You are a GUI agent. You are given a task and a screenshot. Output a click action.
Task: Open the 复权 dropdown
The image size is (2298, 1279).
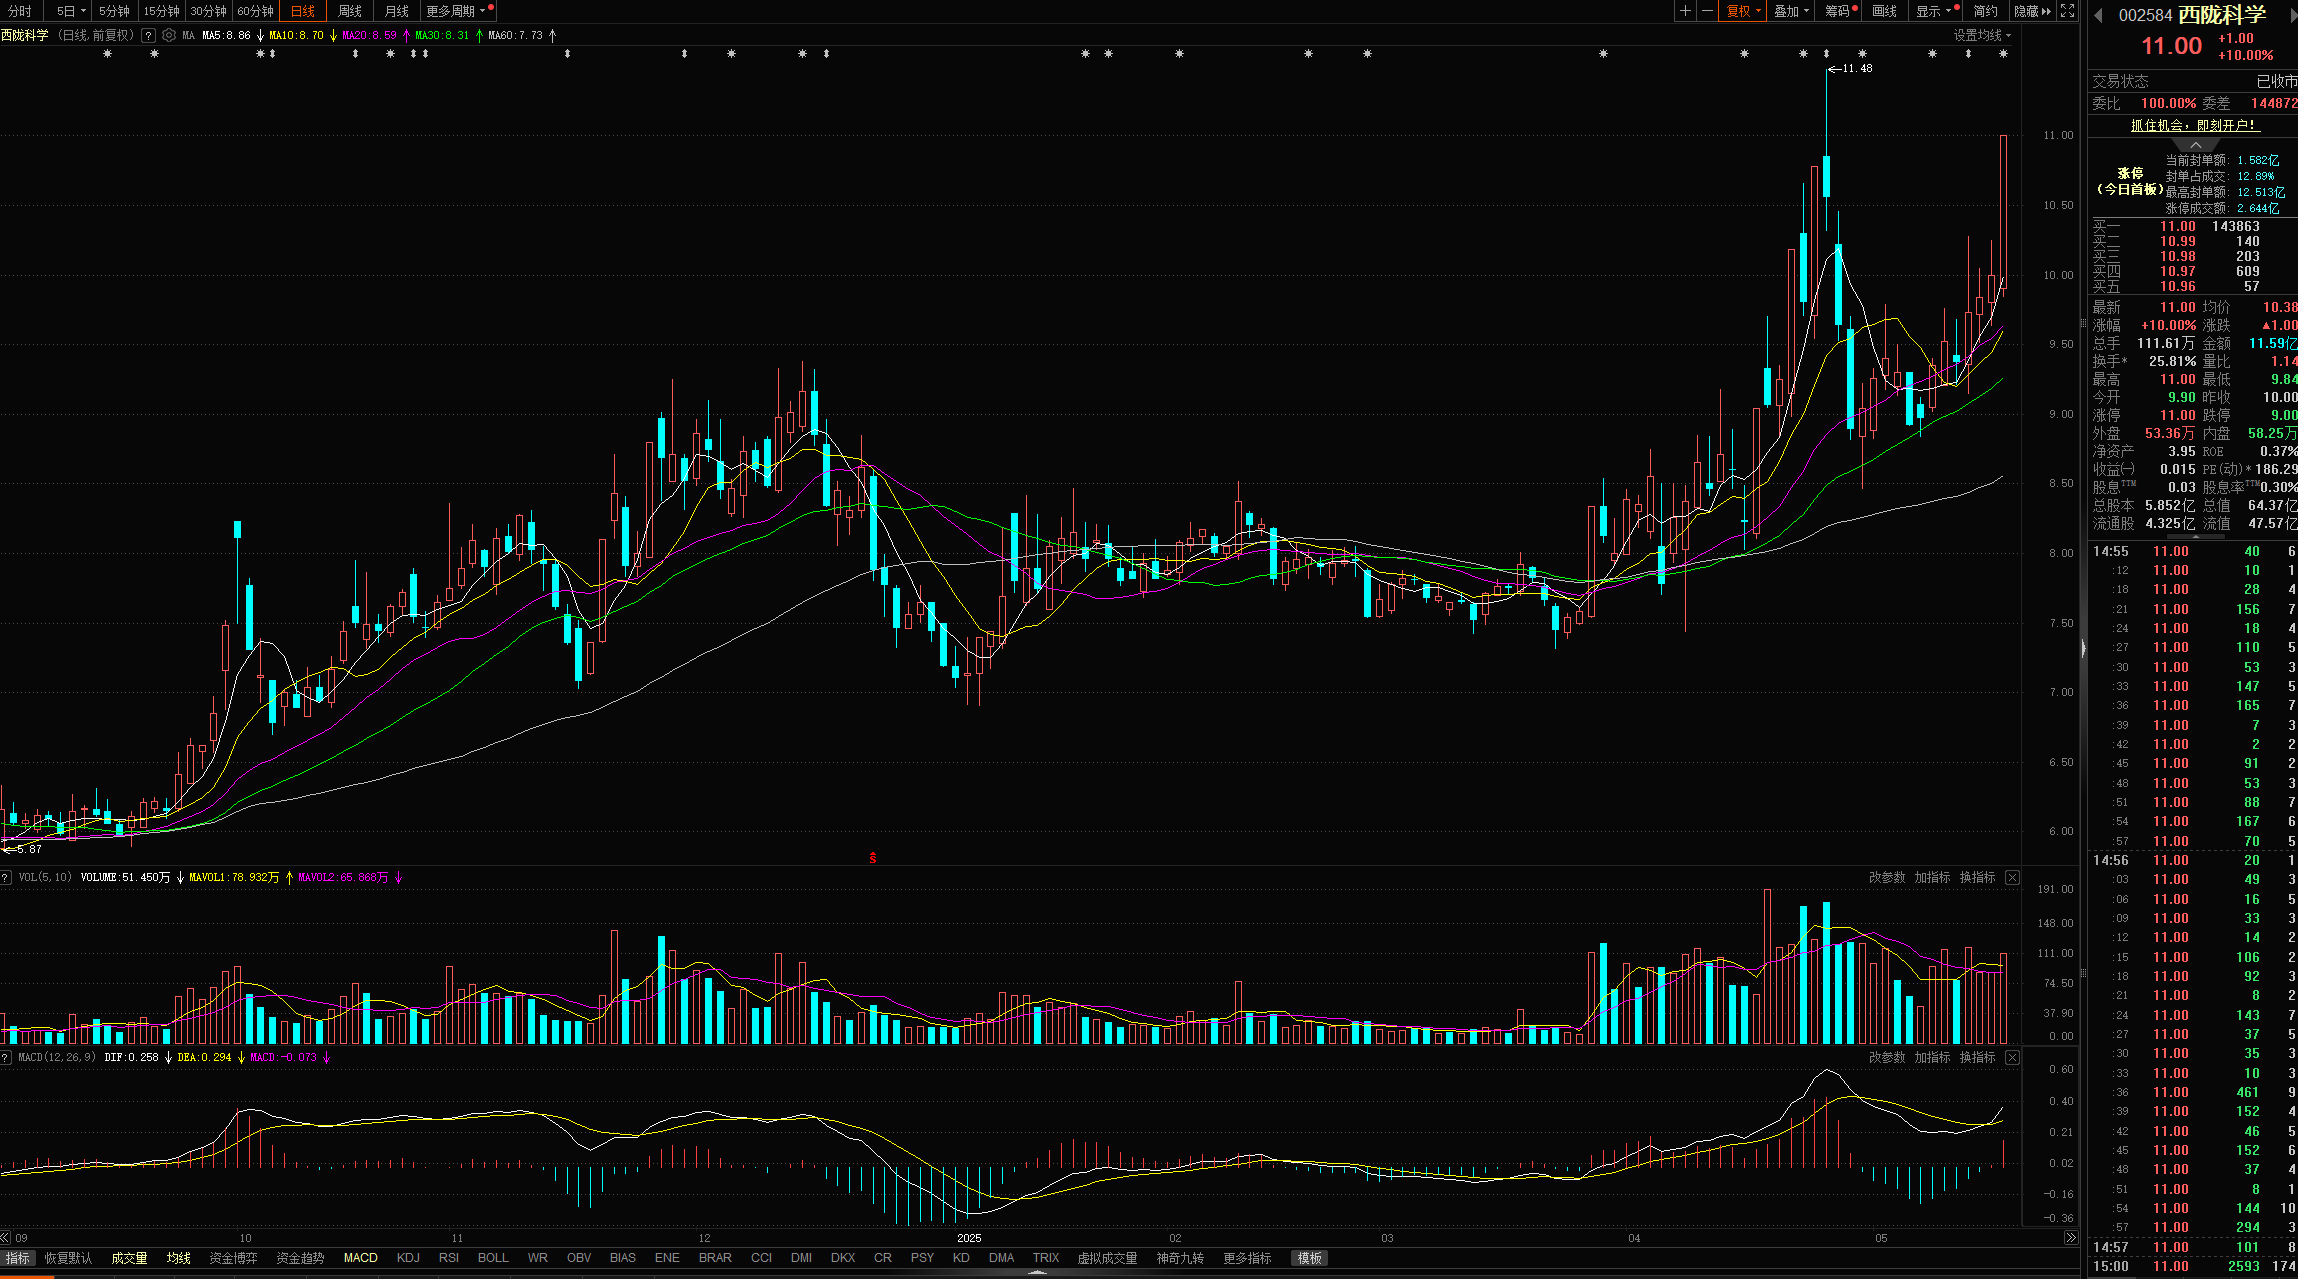pos(1743,11)
